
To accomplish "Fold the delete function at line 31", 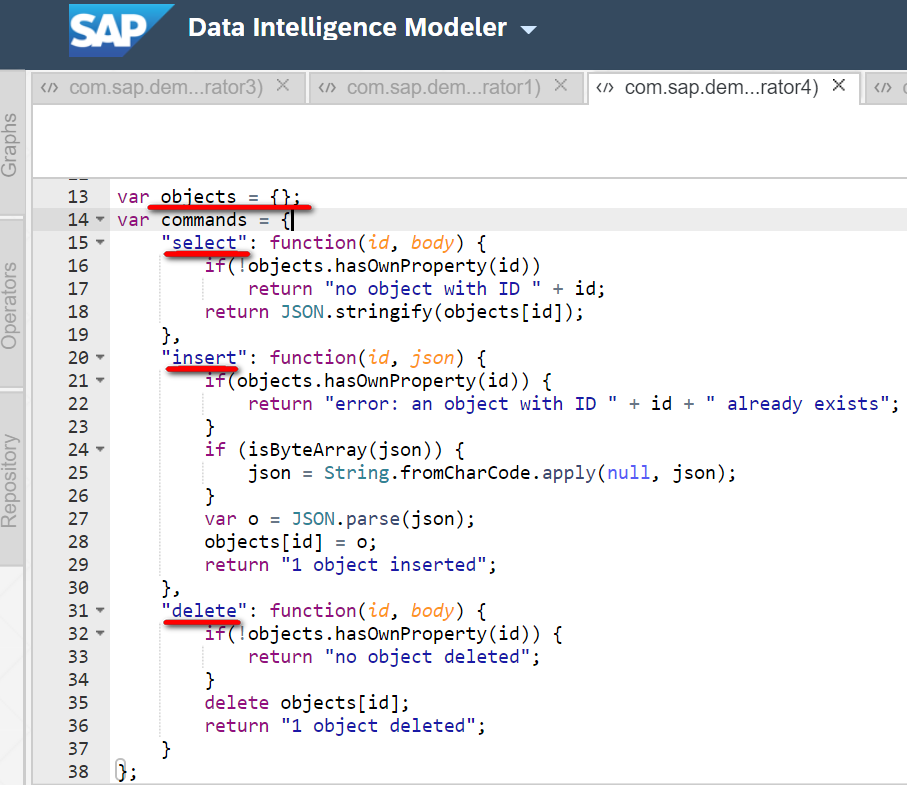I will (x=100, y=611).
